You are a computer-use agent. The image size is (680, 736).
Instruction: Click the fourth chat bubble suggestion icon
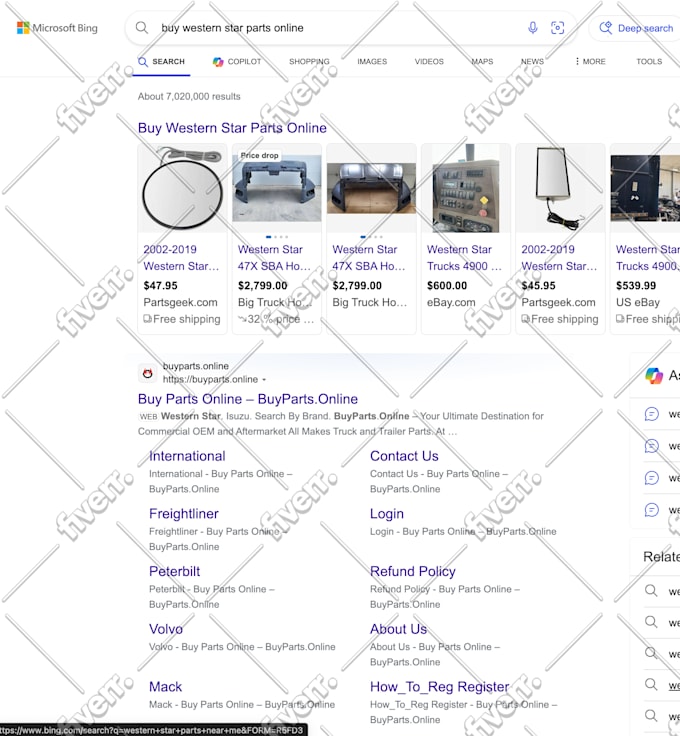[x=651, y=510]
